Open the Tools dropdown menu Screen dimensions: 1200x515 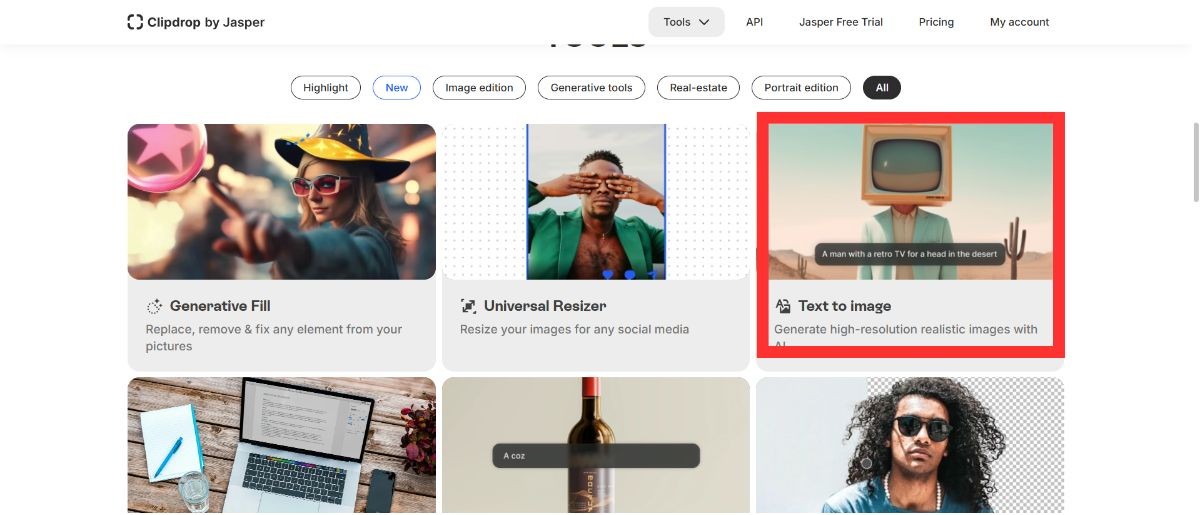point(686,22)
